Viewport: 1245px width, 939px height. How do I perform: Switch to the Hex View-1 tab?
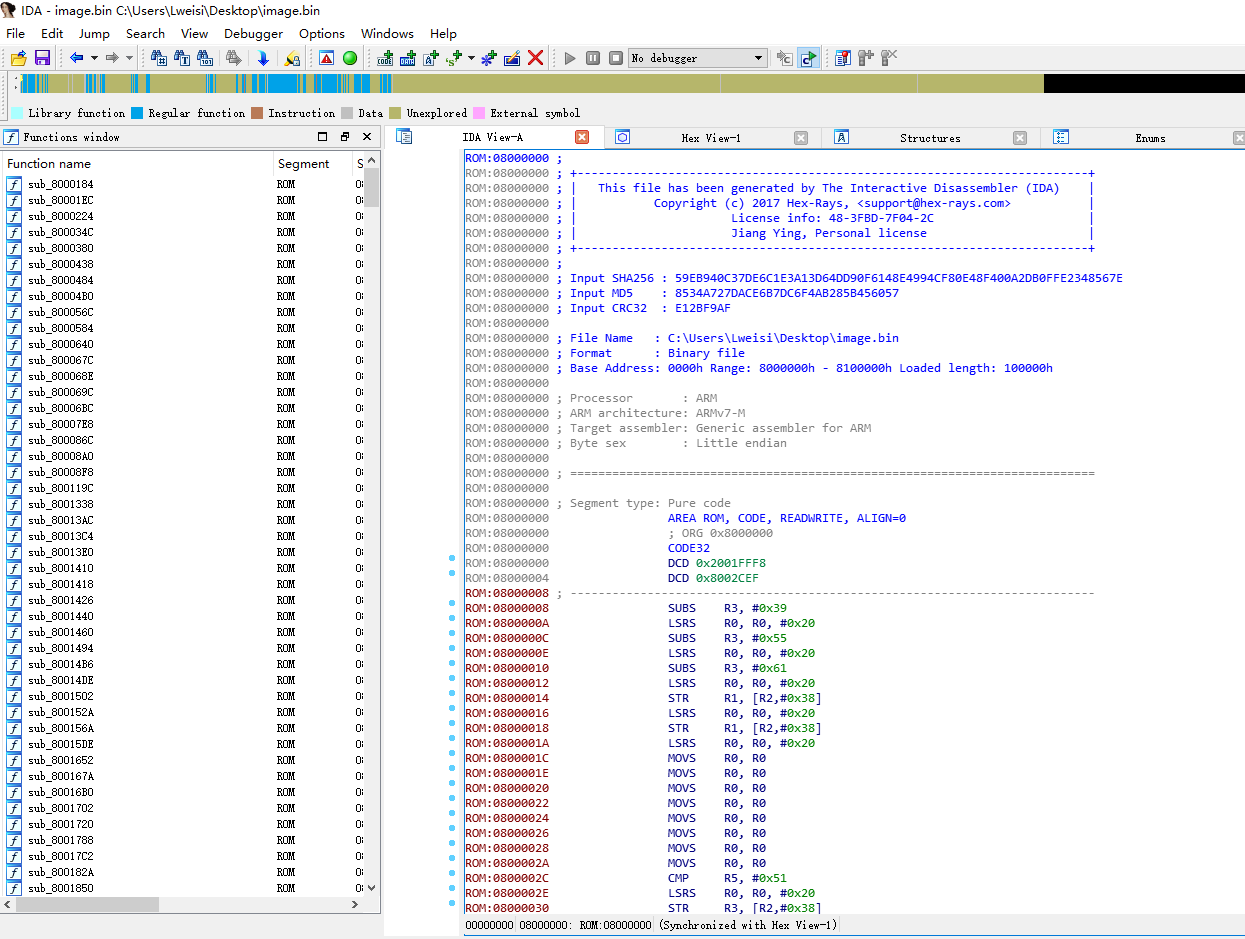coord(710,138)
